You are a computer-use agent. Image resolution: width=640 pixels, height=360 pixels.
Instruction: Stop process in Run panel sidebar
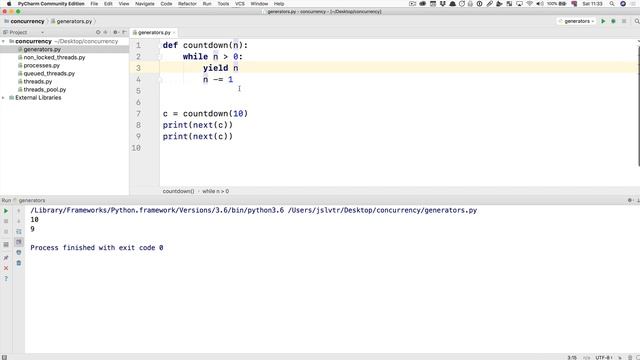(x=6, y=221)
